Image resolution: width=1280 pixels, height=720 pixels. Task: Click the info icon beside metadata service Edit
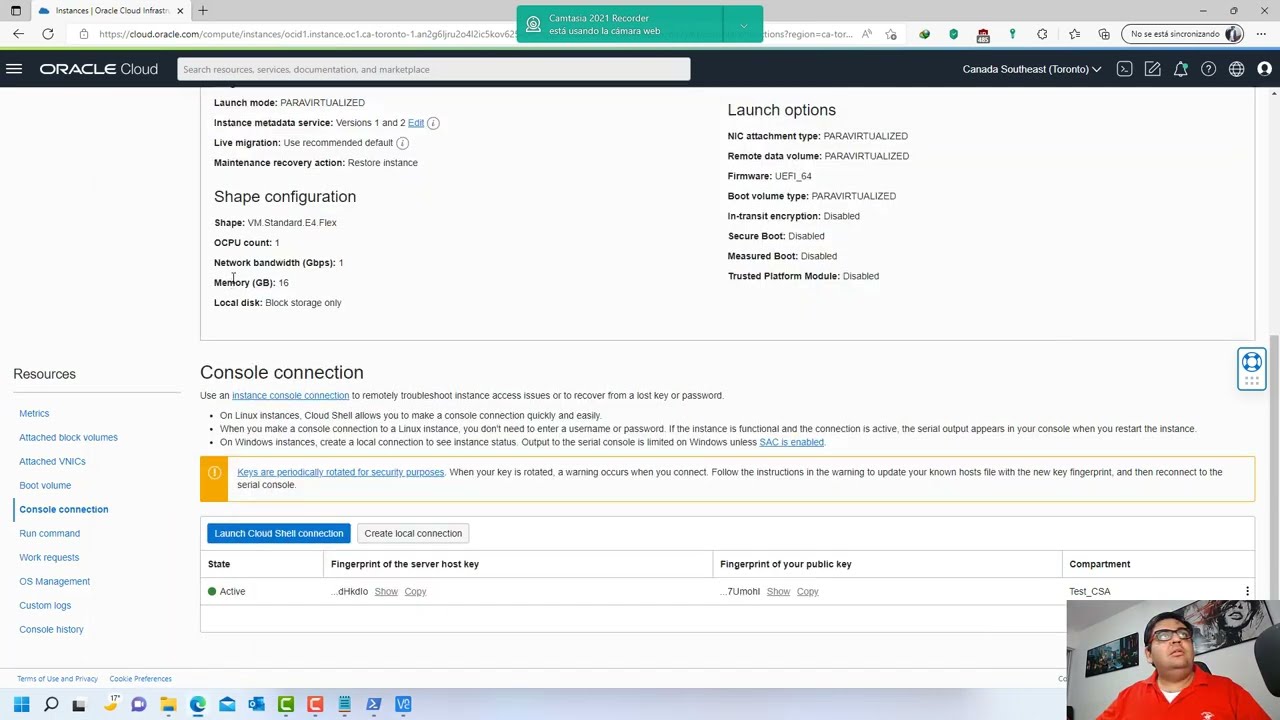(x=433, y=122)
